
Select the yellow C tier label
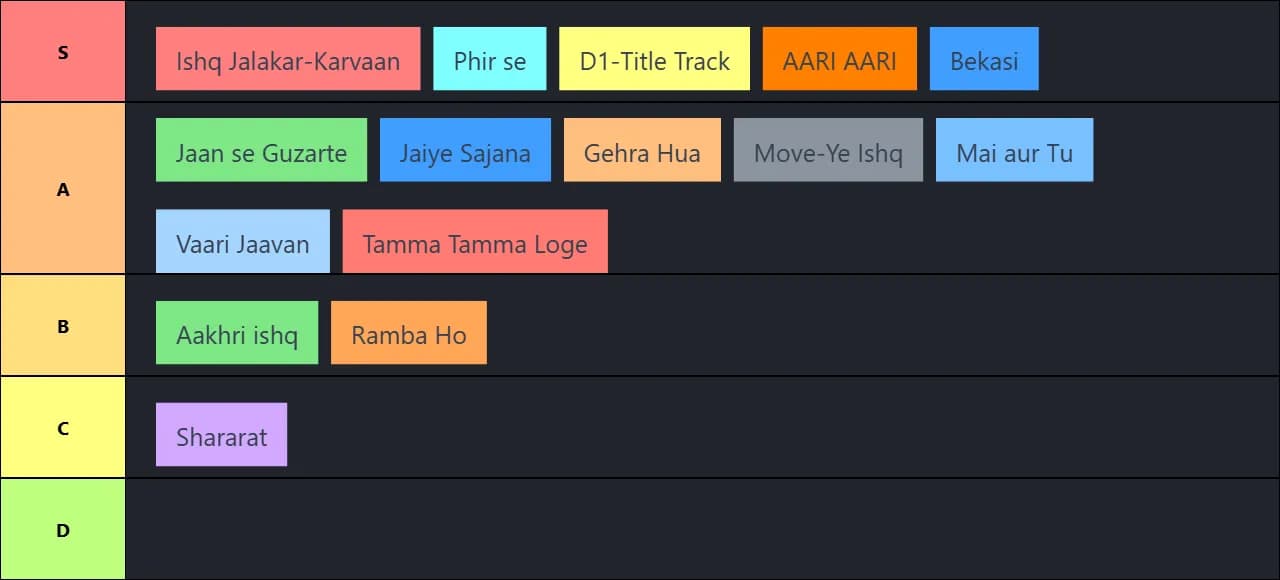tap(63, 427)
